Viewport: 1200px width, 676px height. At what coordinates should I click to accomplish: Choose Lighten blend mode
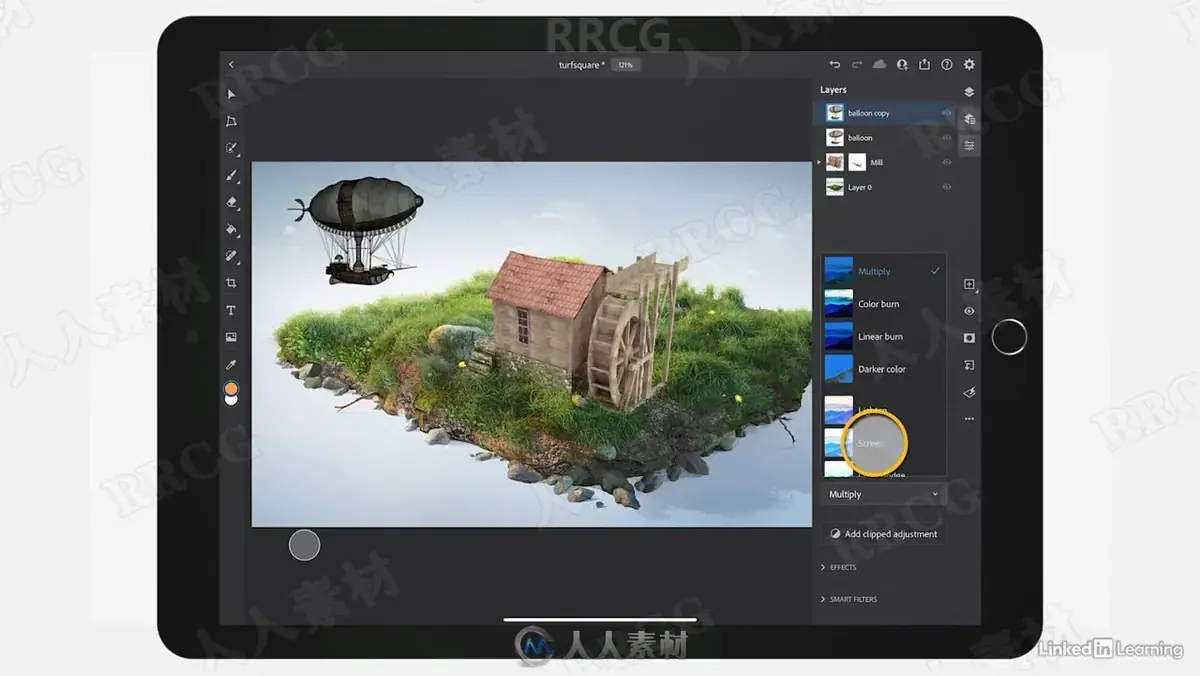point(884,410)
